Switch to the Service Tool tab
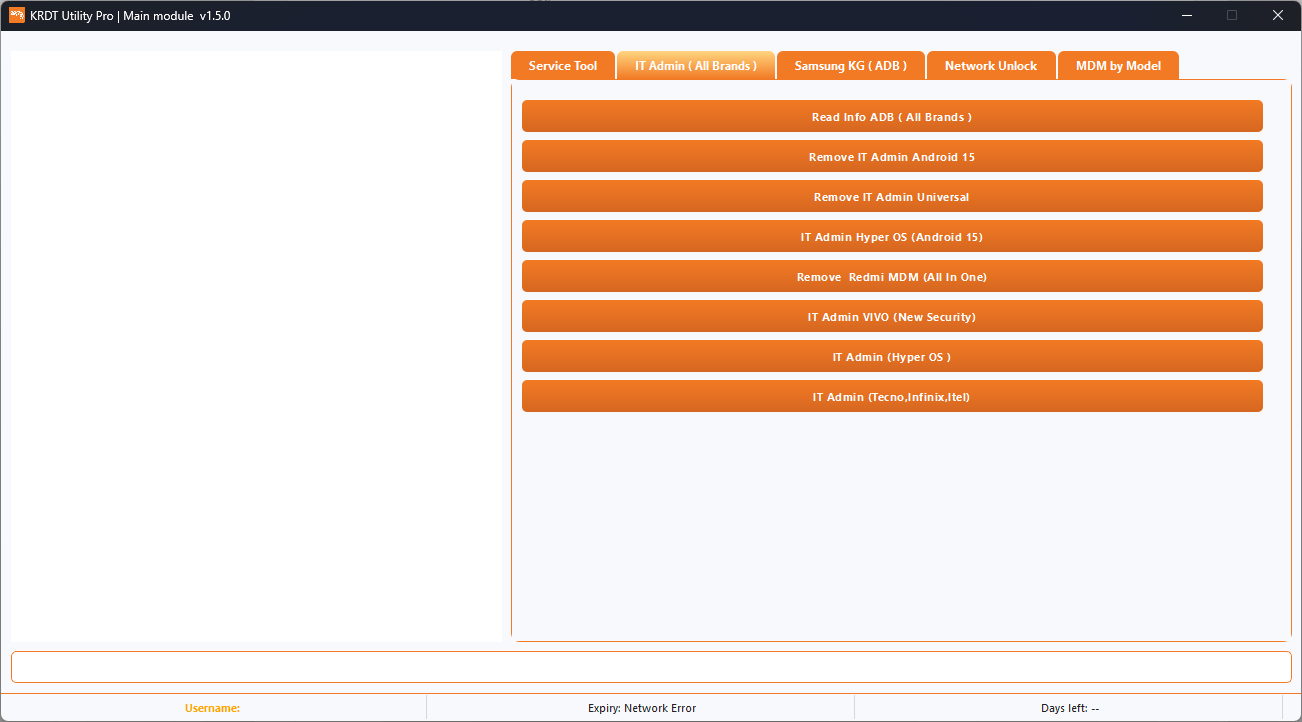Screen dimensions: 1302x722 (x=562, y=65)
